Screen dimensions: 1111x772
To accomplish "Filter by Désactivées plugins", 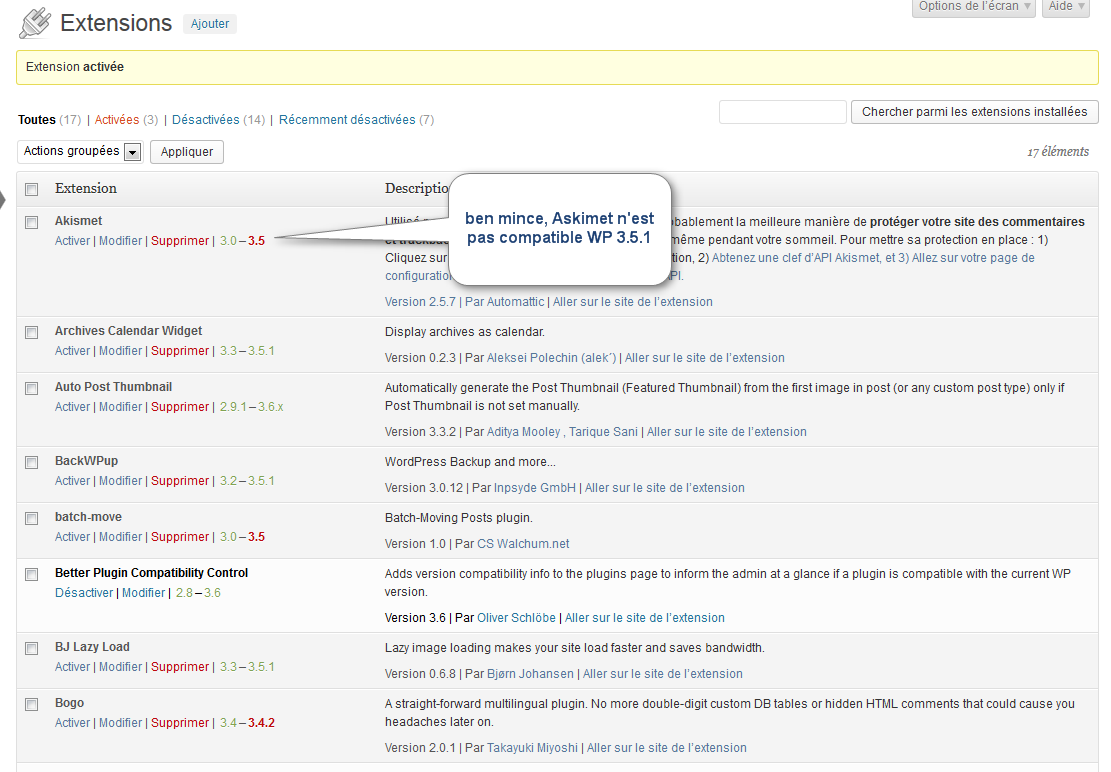I will point(205,120).
